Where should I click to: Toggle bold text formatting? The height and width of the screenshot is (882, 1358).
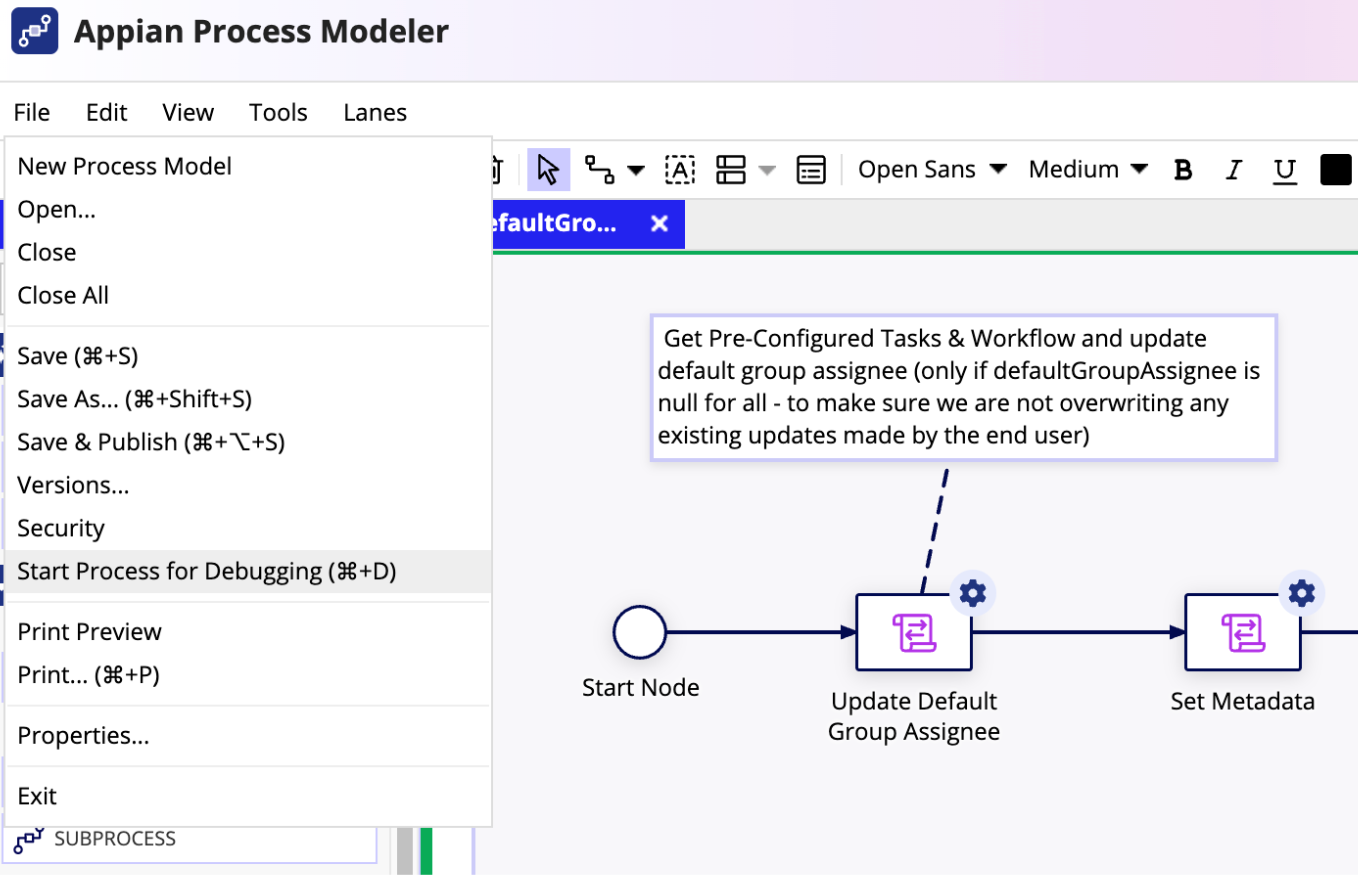pyautogui.click(x=1183, y=170)
